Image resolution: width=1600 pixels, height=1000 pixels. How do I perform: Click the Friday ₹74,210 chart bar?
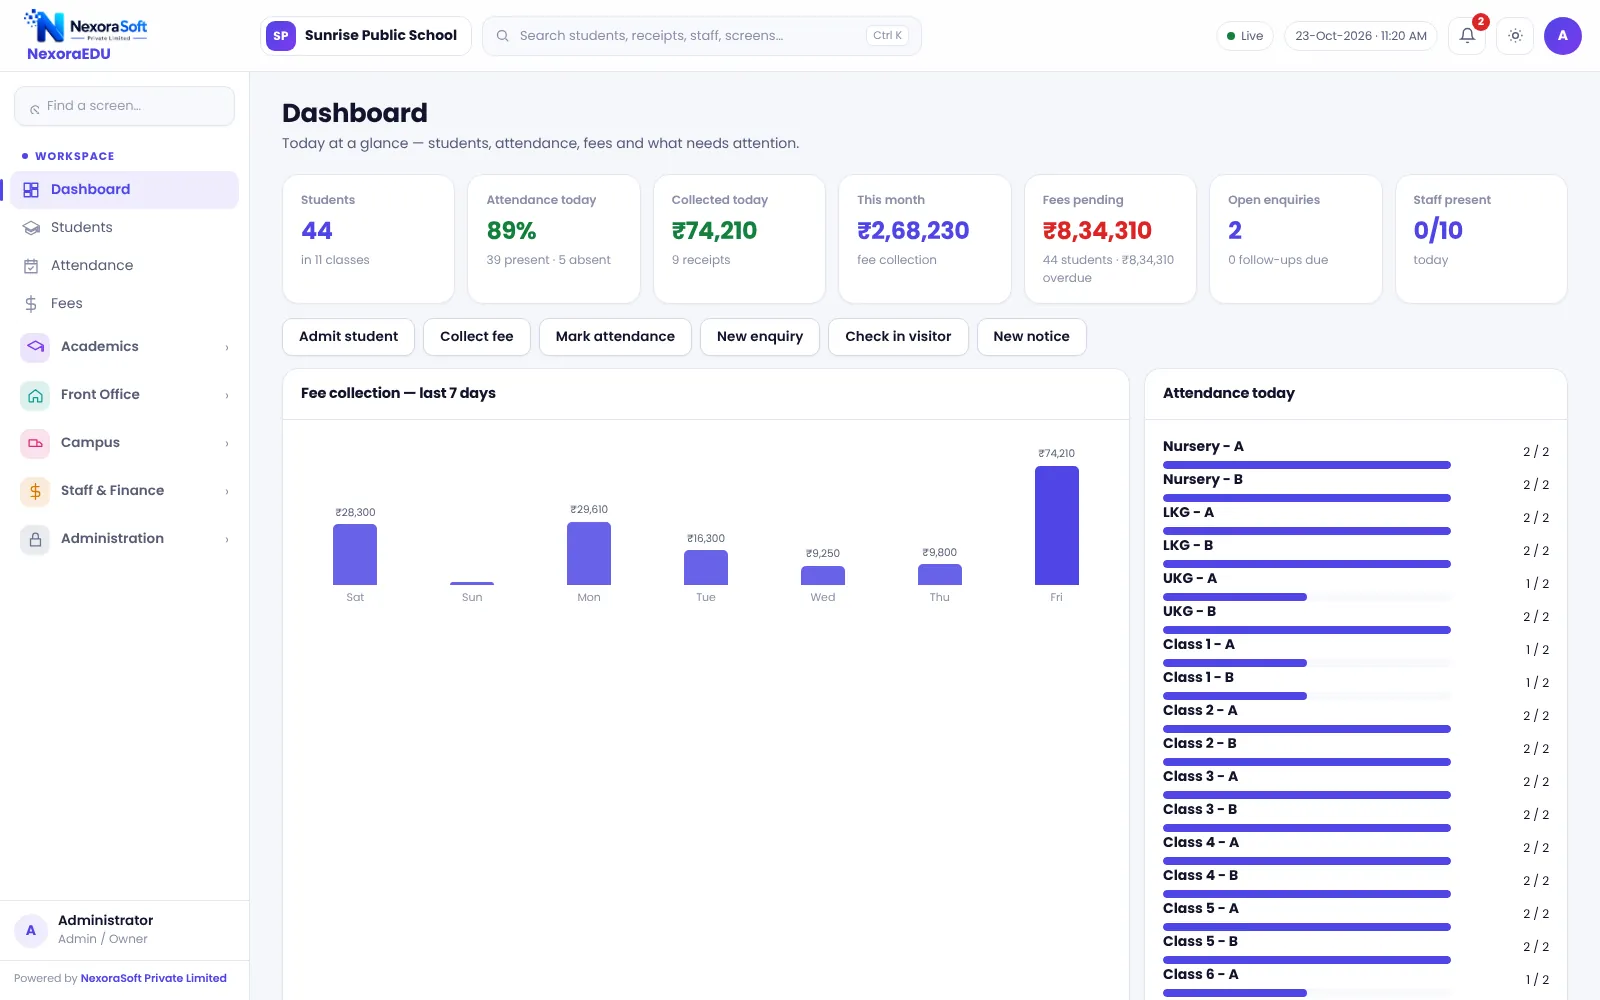point(1057,526)
